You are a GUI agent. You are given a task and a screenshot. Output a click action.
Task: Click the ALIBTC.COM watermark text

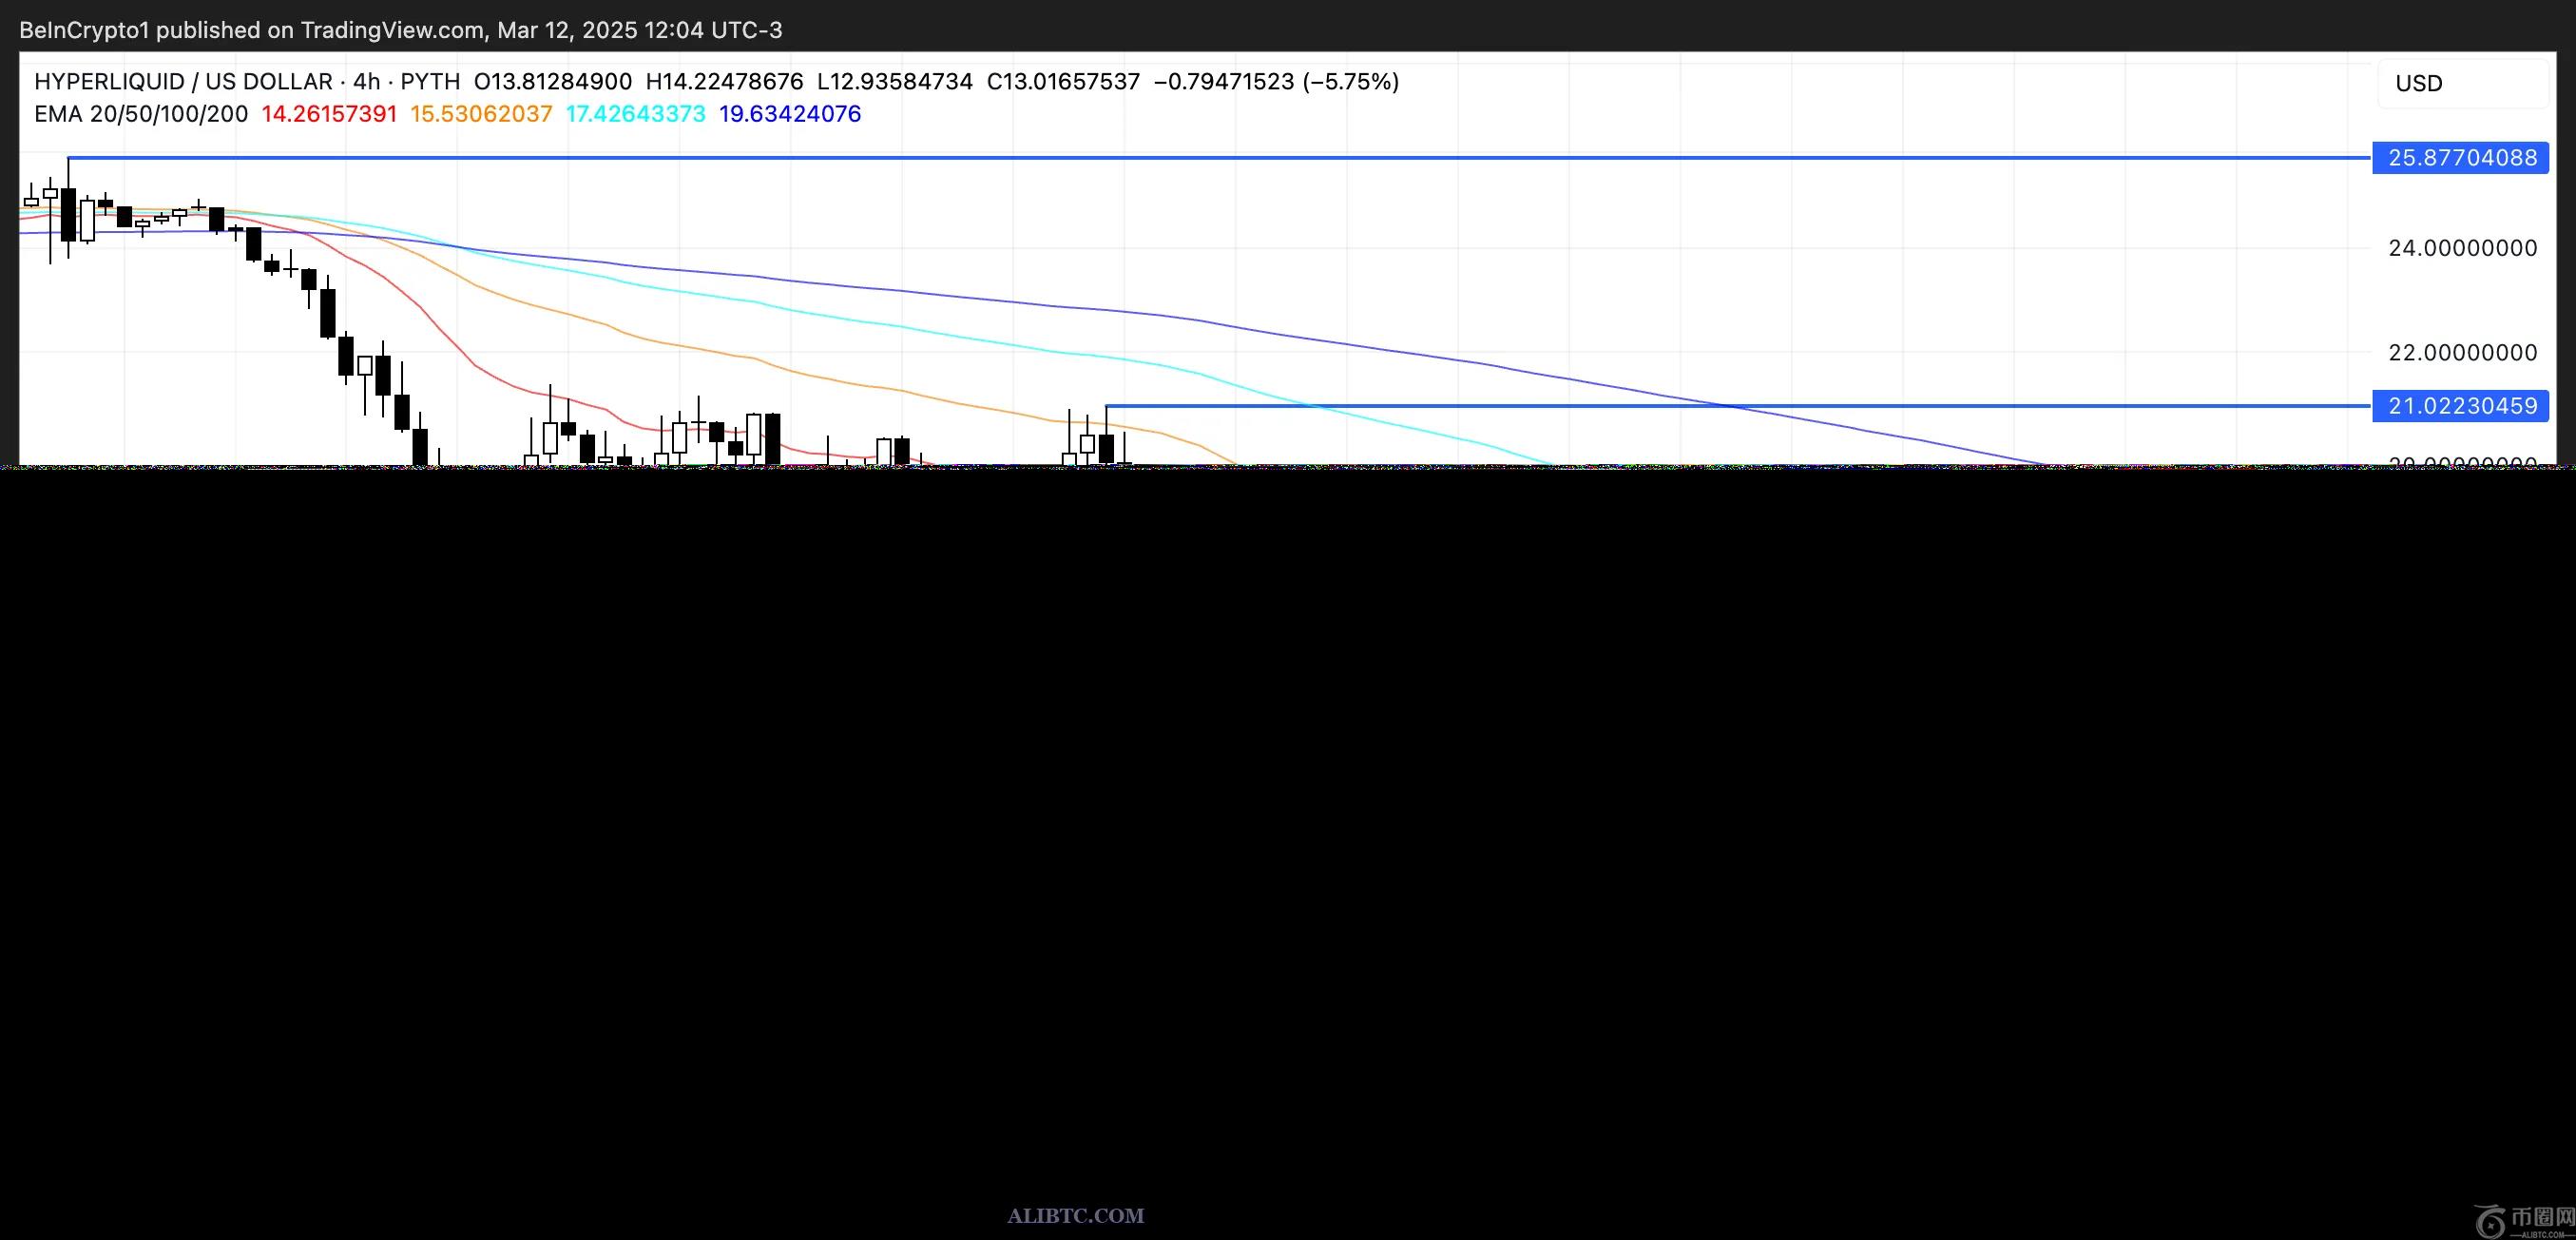tap(1075, 1216)
